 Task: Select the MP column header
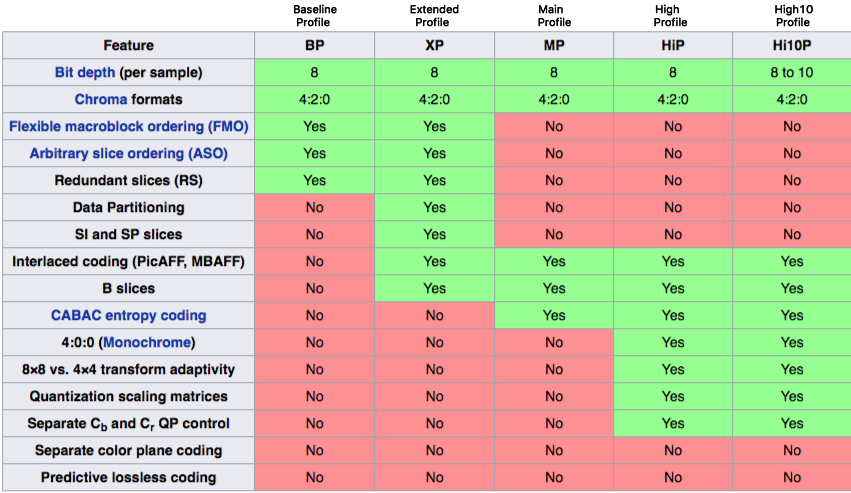(x=553, y=45)
